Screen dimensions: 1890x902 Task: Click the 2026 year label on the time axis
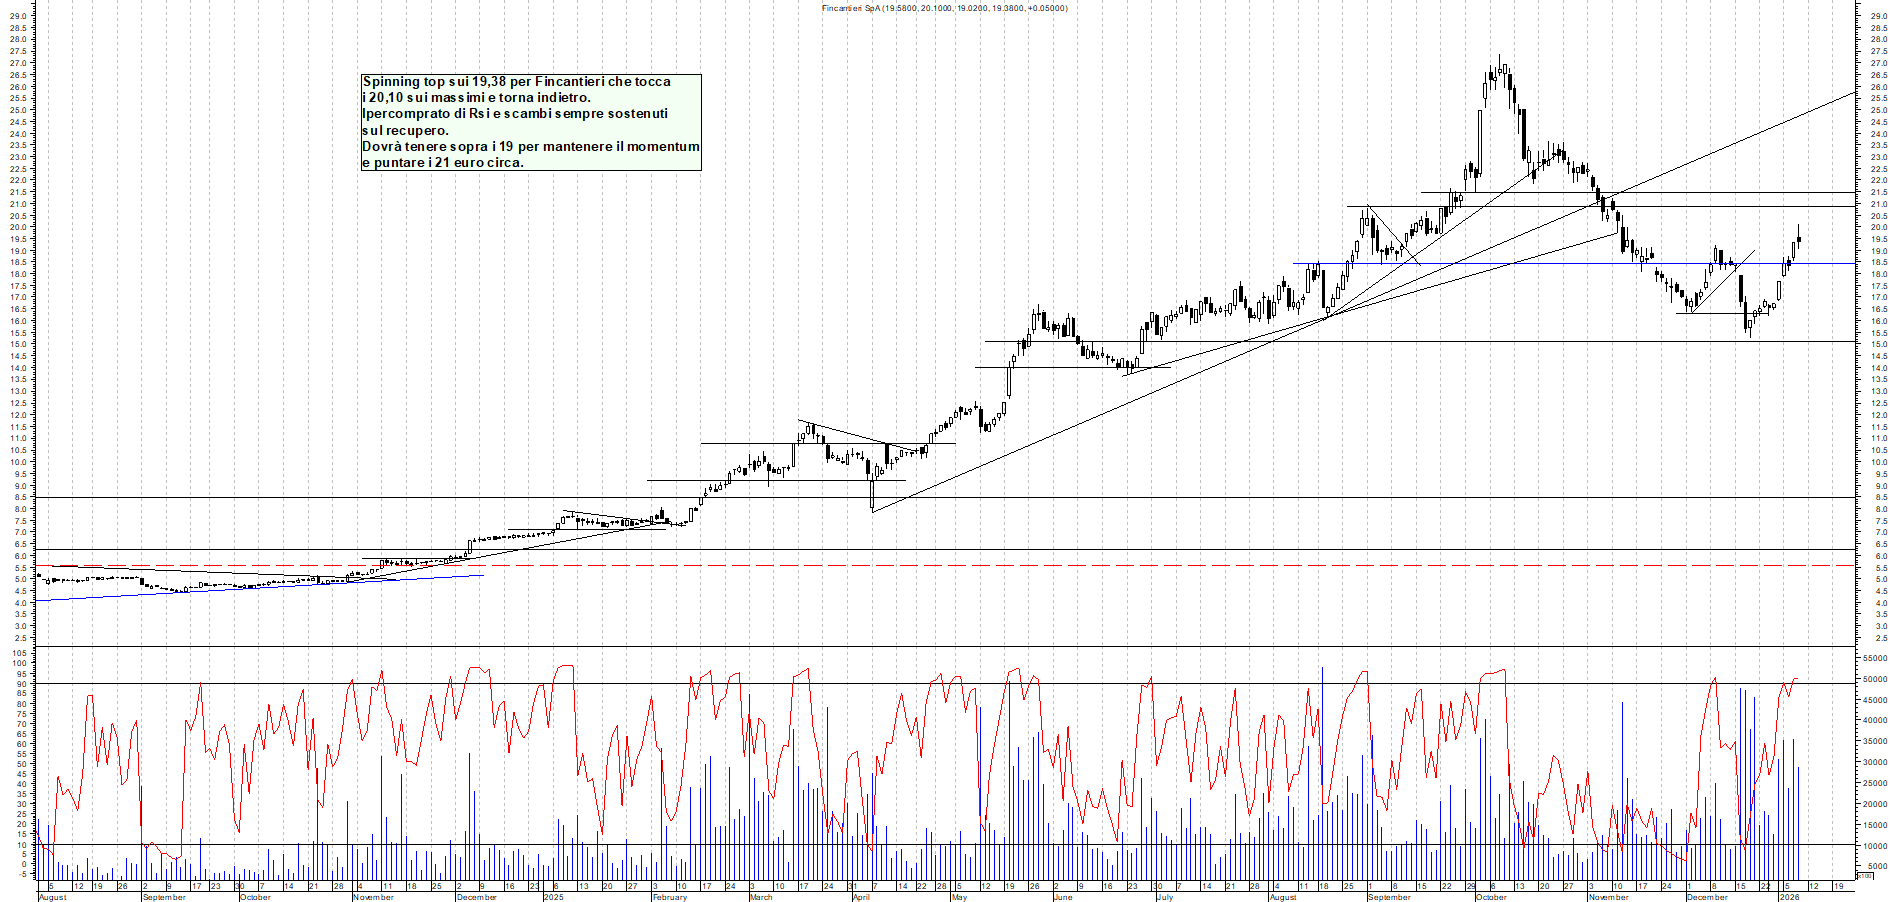(1788, 897)
